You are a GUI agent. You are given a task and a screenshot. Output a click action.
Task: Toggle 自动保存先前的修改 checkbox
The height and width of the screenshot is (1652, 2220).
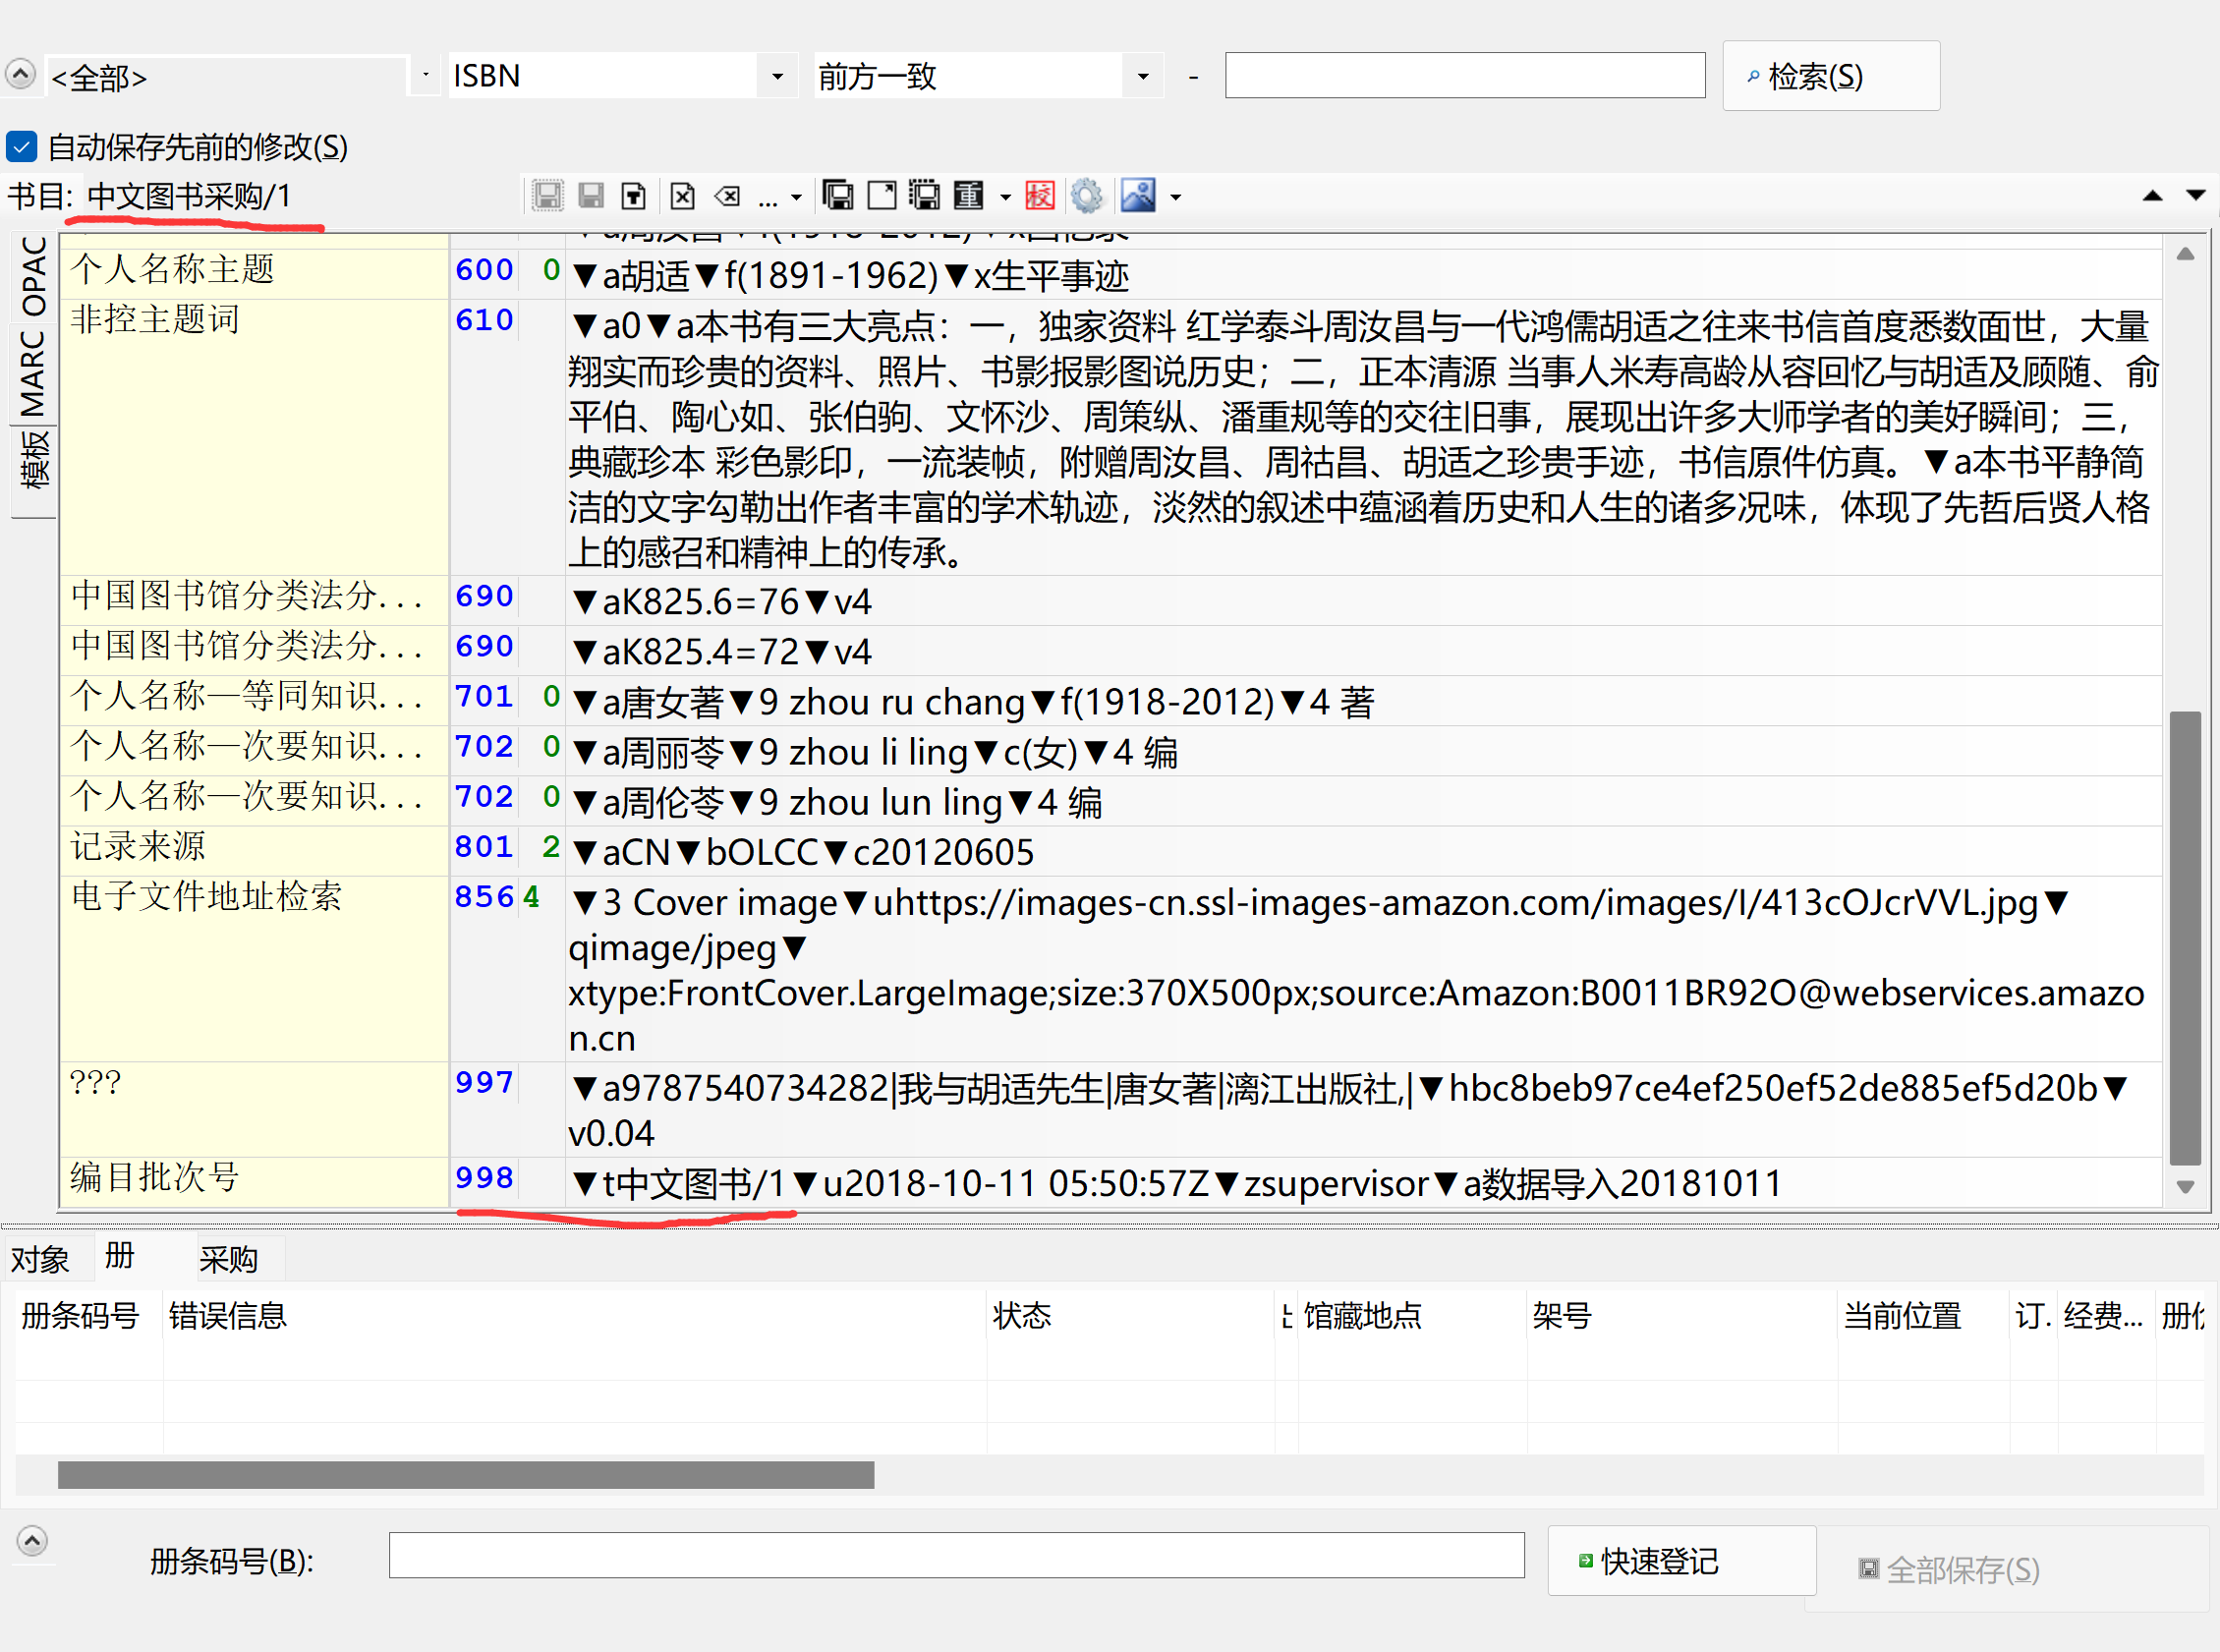pos(22,147)
